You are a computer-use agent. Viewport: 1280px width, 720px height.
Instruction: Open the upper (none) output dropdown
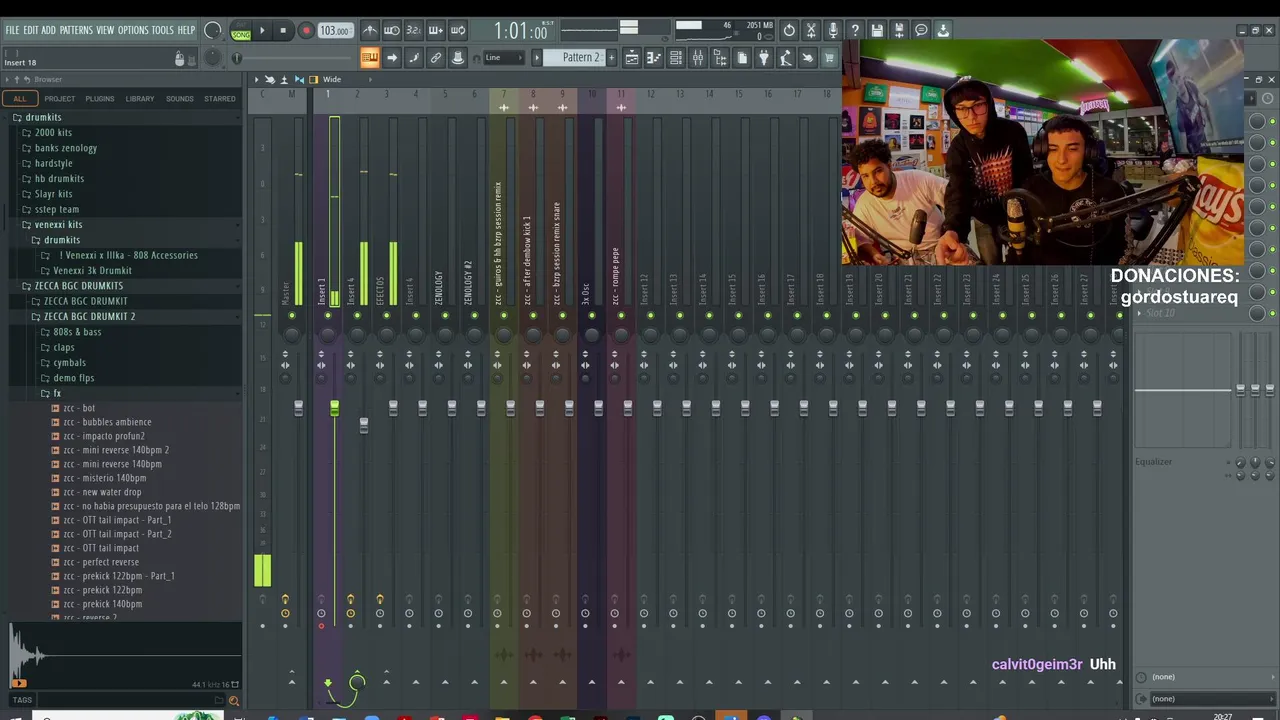(x=1205, y=677)
